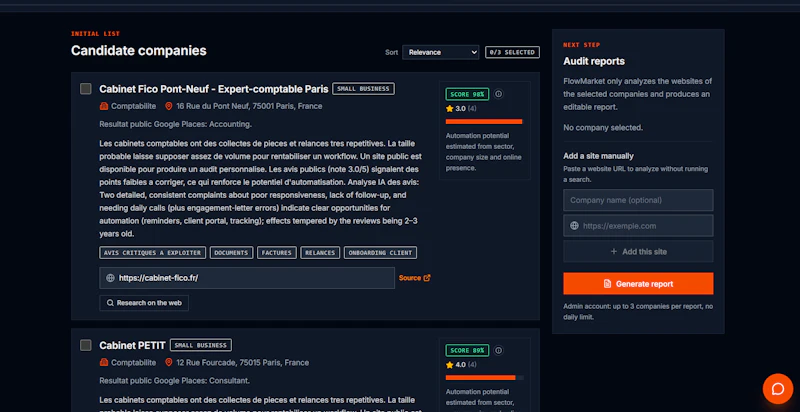Viewport: 800px width, 412px height.
Task: Click the SCORE 98% badge
Action: (x=467, y=94)
